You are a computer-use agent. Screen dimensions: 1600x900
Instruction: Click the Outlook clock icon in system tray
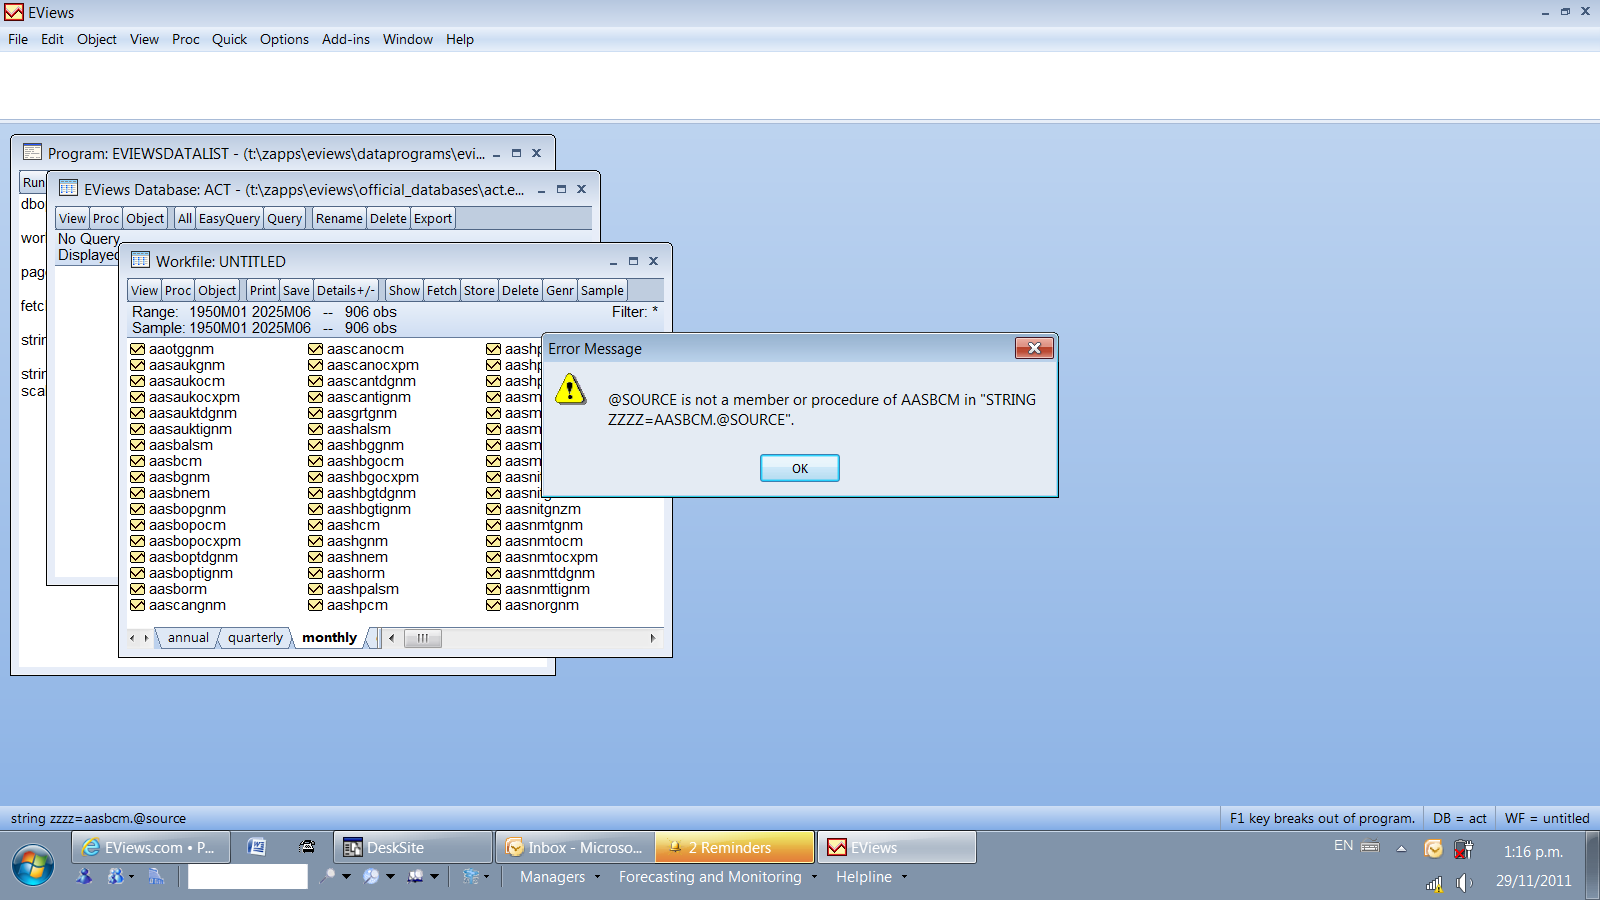[1433, 849]
